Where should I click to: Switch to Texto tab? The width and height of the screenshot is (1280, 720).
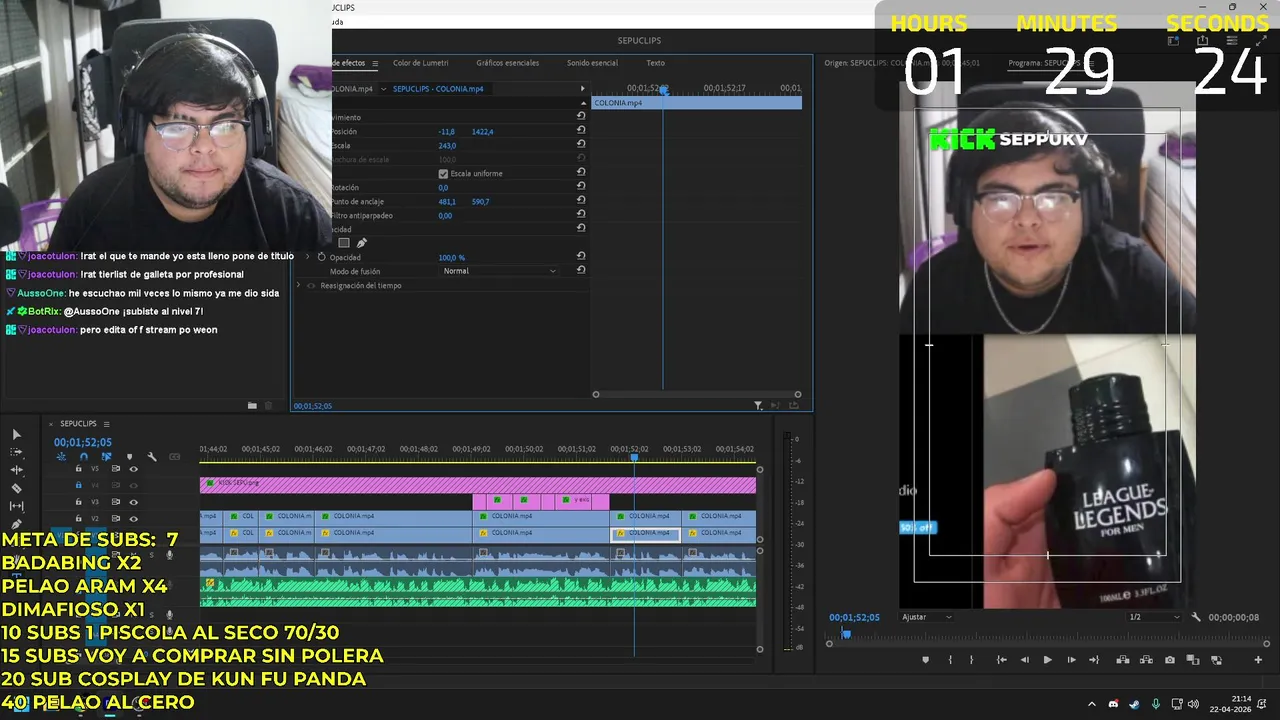click(x=655, y=63)
